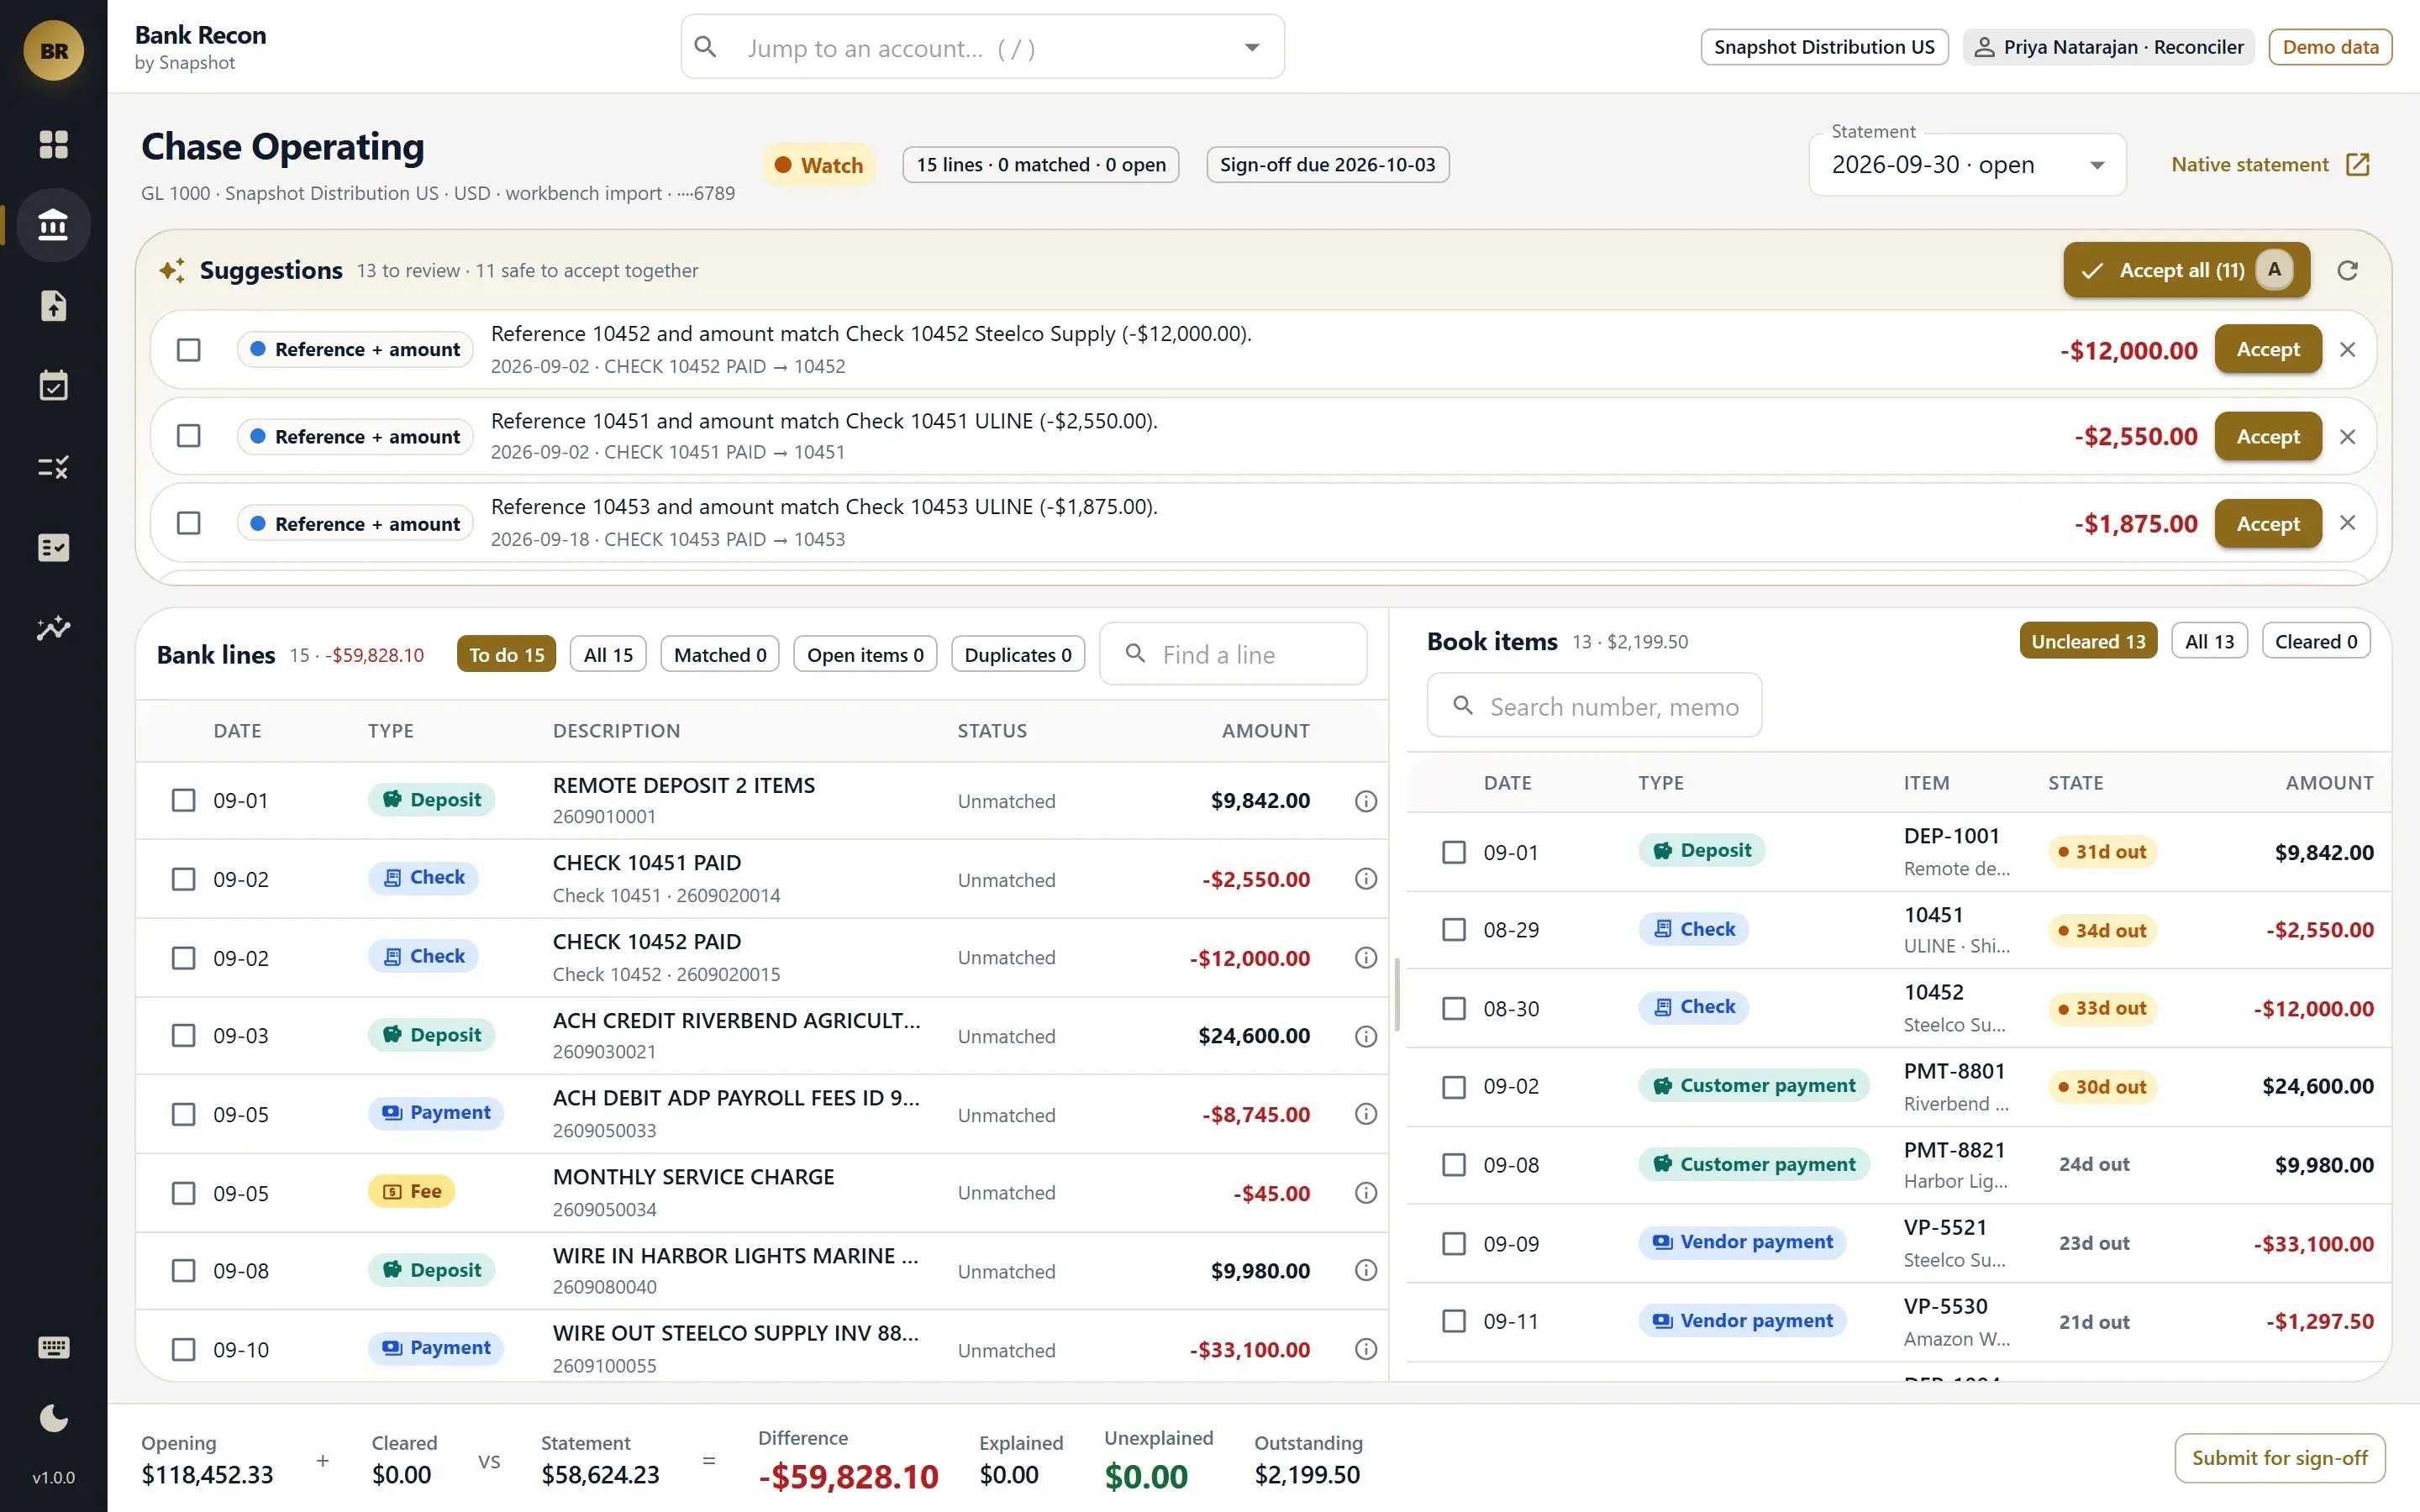Tick the checkbox for suggestion 10451

pyautogui.click(x=188, y=436)
